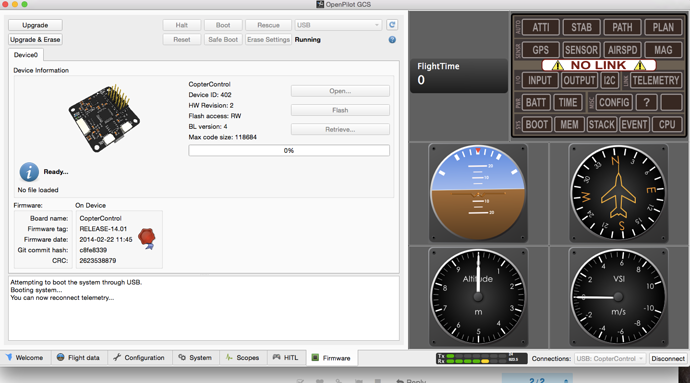
Task: Click the Upgrade & Erase button
Action: pyautogui.click(x=35, y=40)
